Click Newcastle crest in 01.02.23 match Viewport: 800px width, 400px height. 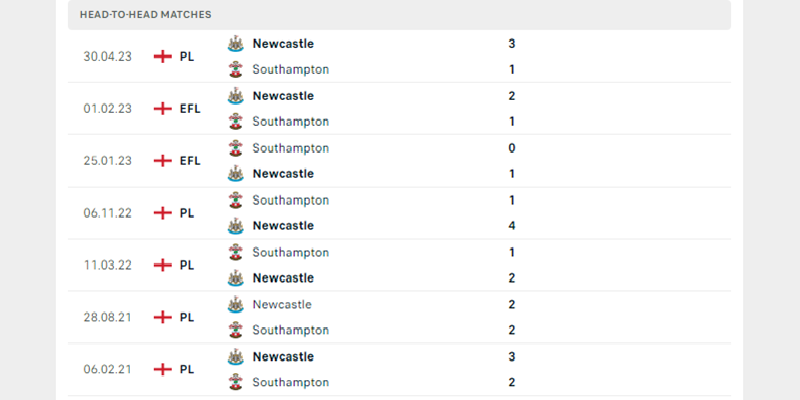tap(235, 96)
